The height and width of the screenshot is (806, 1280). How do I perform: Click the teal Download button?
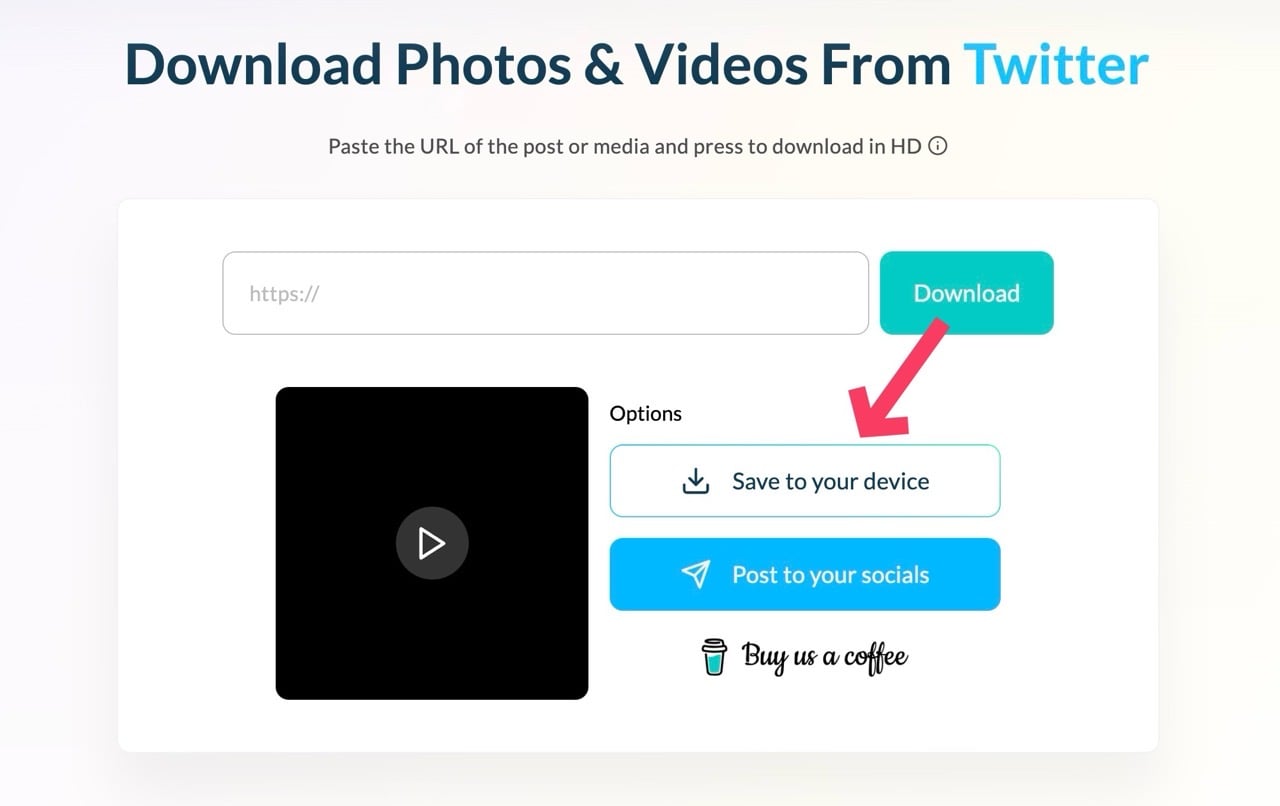point(966,293)
